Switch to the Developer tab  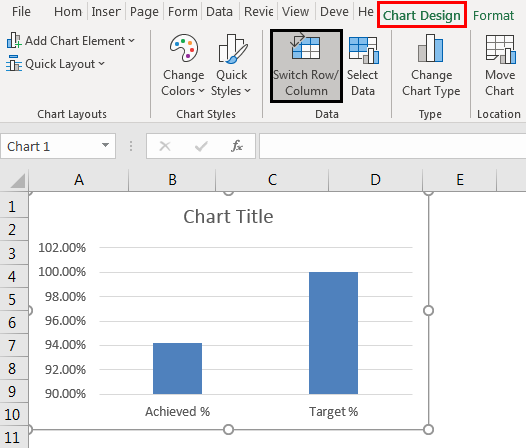point(334,12)
